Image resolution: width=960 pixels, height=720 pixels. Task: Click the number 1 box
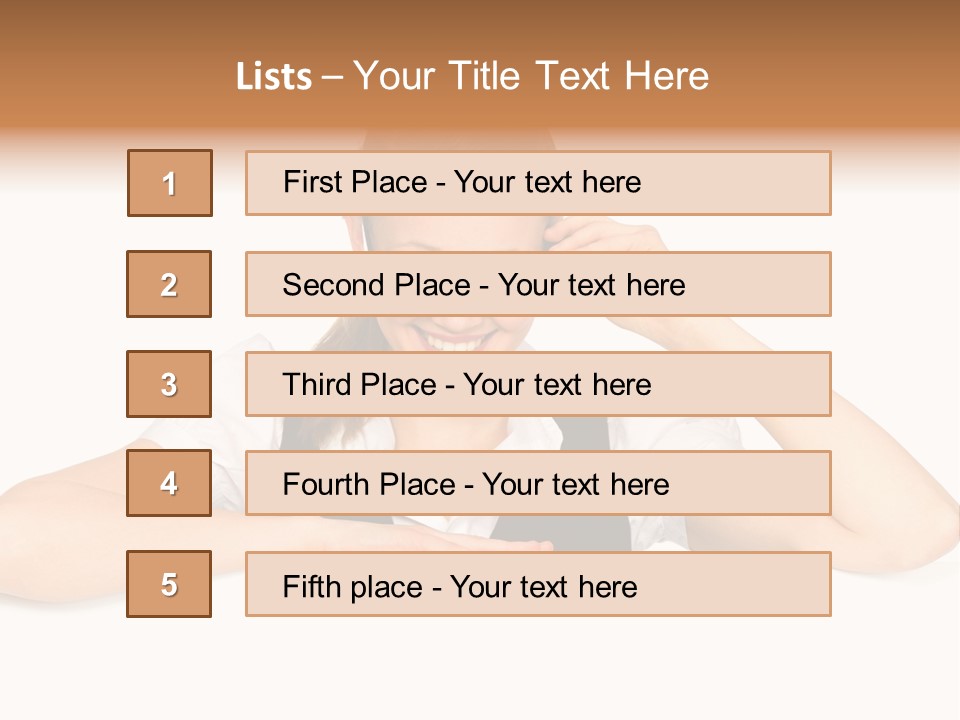click(x=170, y=183)
